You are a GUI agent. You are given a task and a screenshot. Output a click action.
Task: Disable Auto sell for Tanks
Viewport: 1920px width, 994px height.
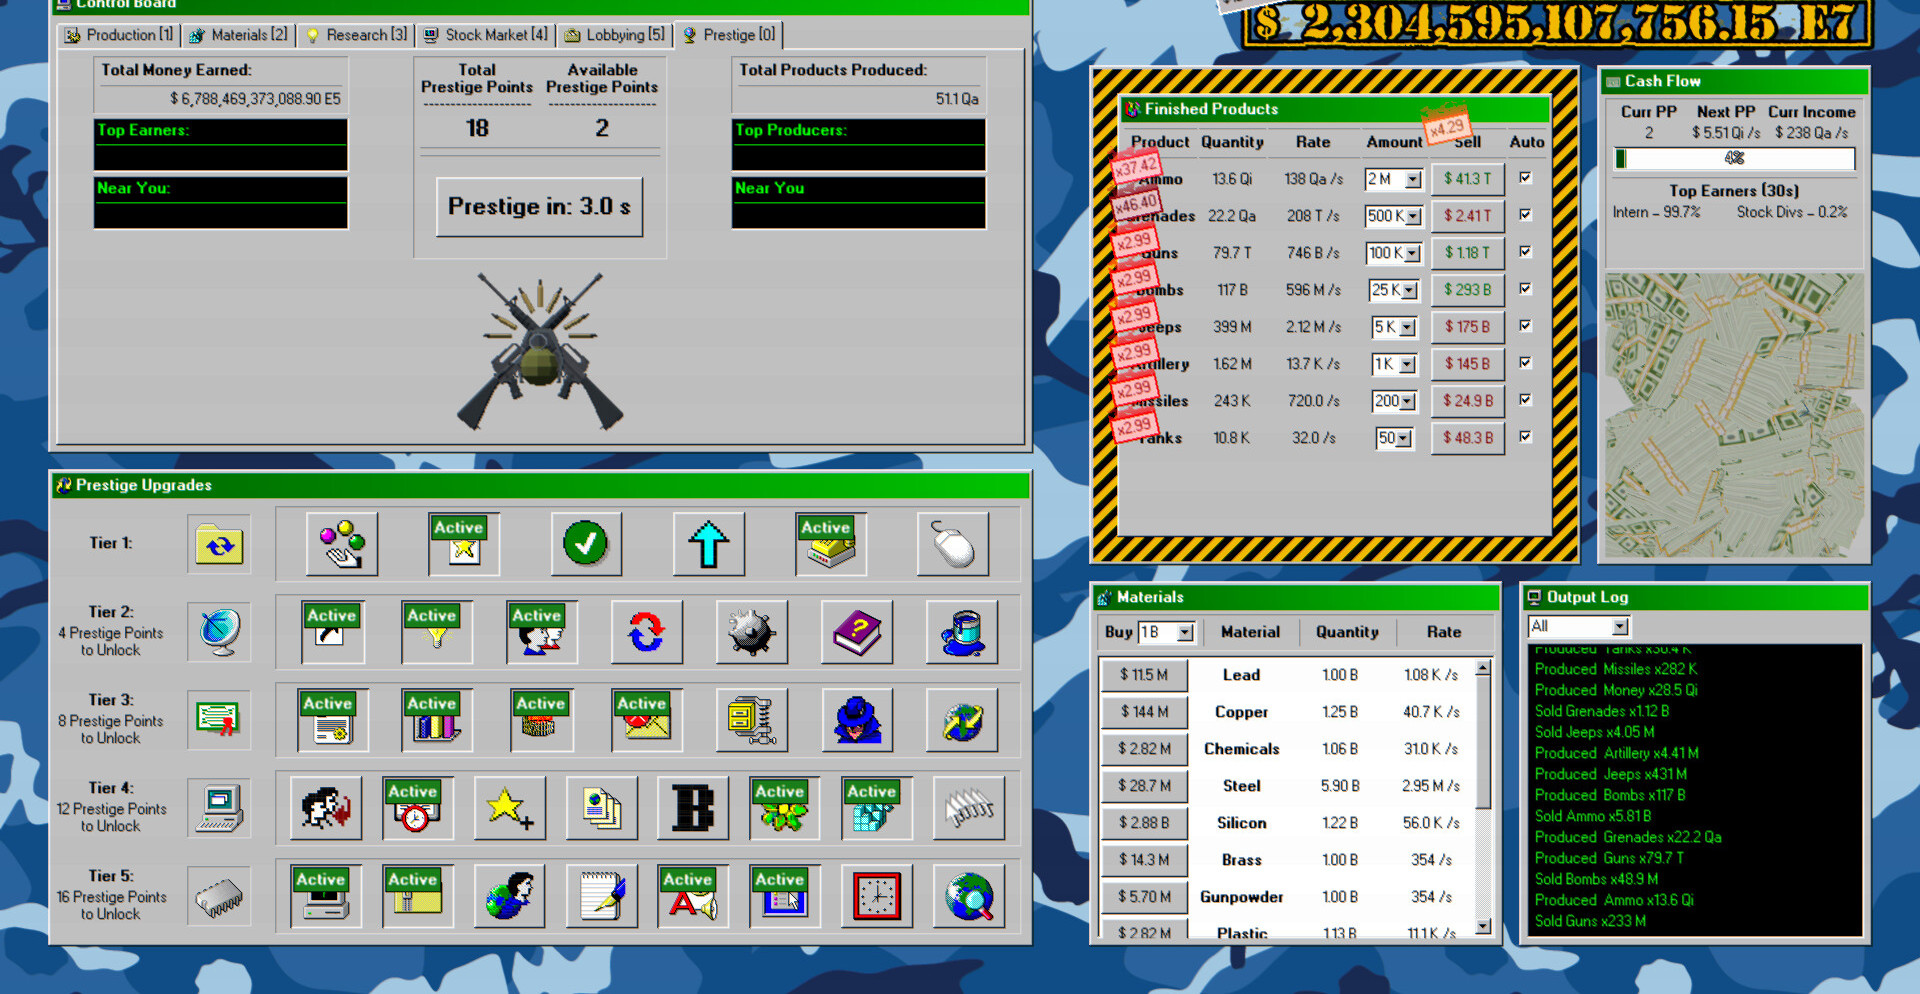point(1525,437)
